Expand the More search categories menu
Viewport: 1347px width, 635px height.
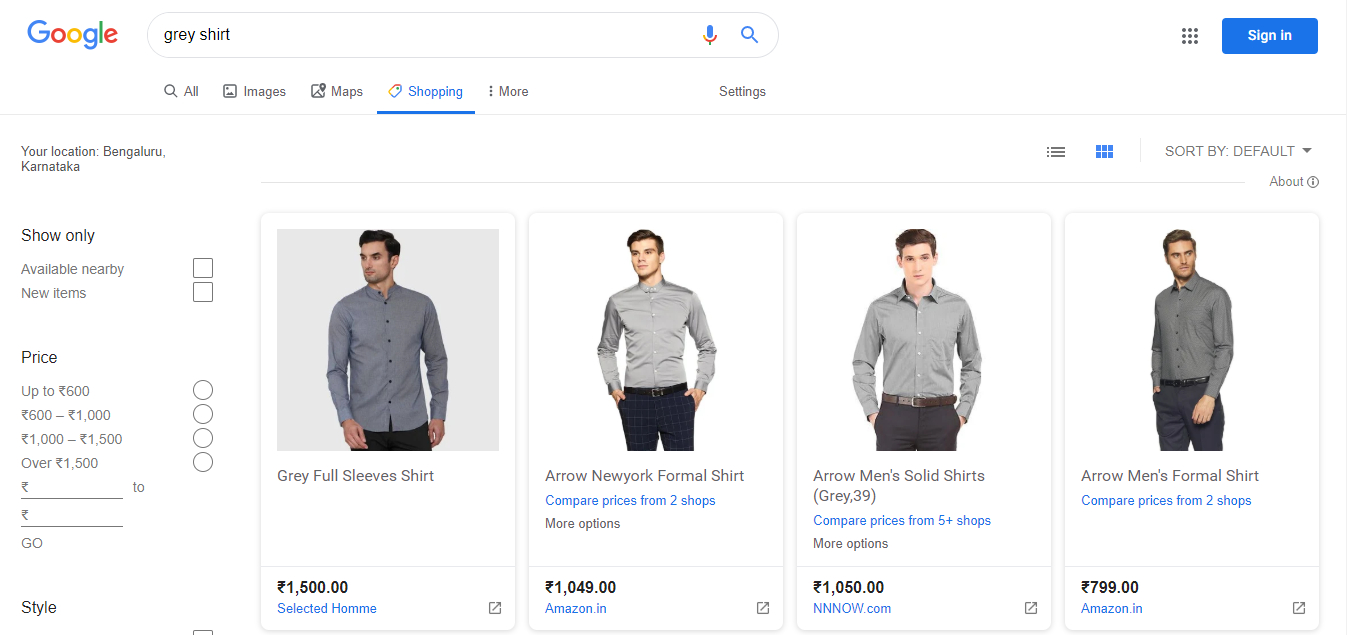(507, 91)
